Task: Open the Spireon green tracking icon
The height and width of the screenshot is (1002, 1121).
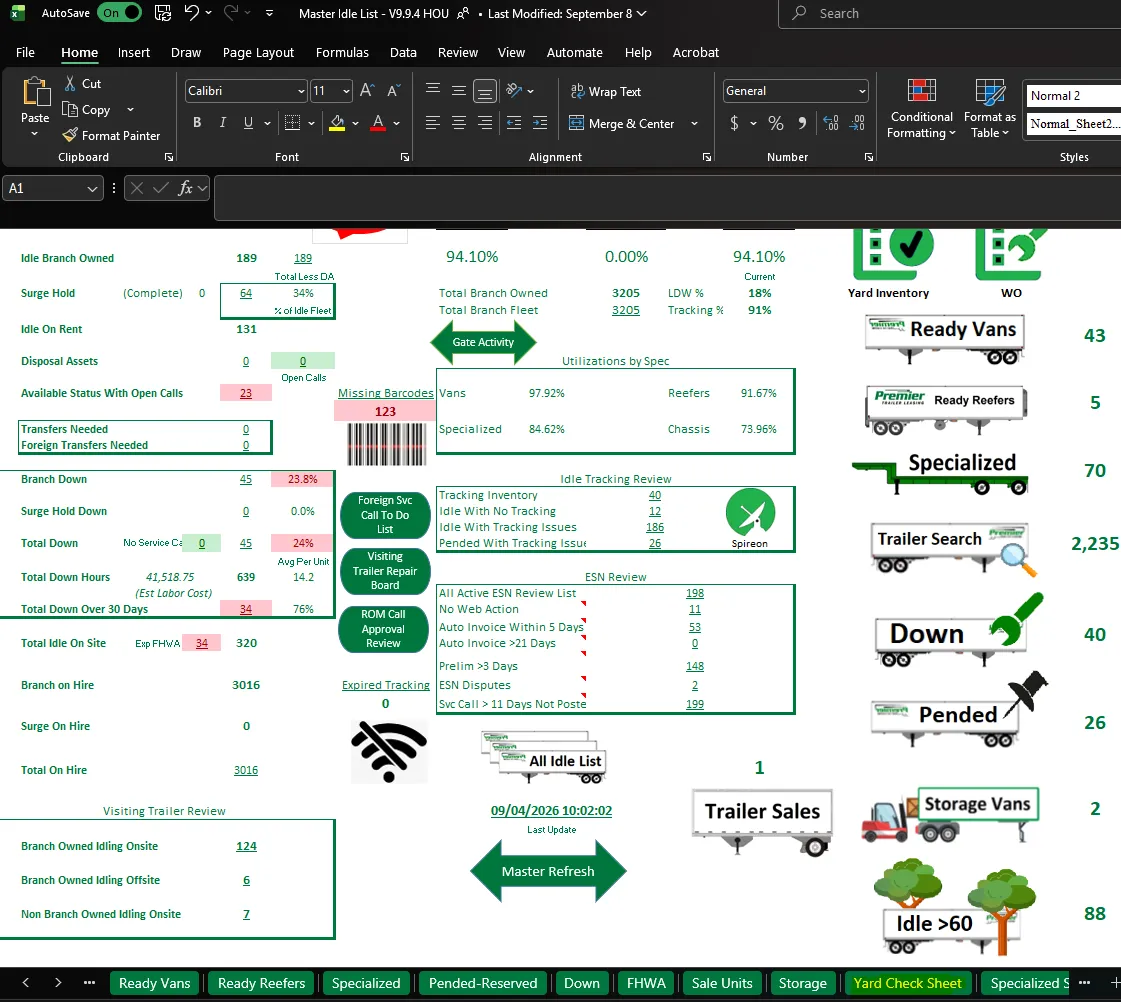Action: coord(750,512)
